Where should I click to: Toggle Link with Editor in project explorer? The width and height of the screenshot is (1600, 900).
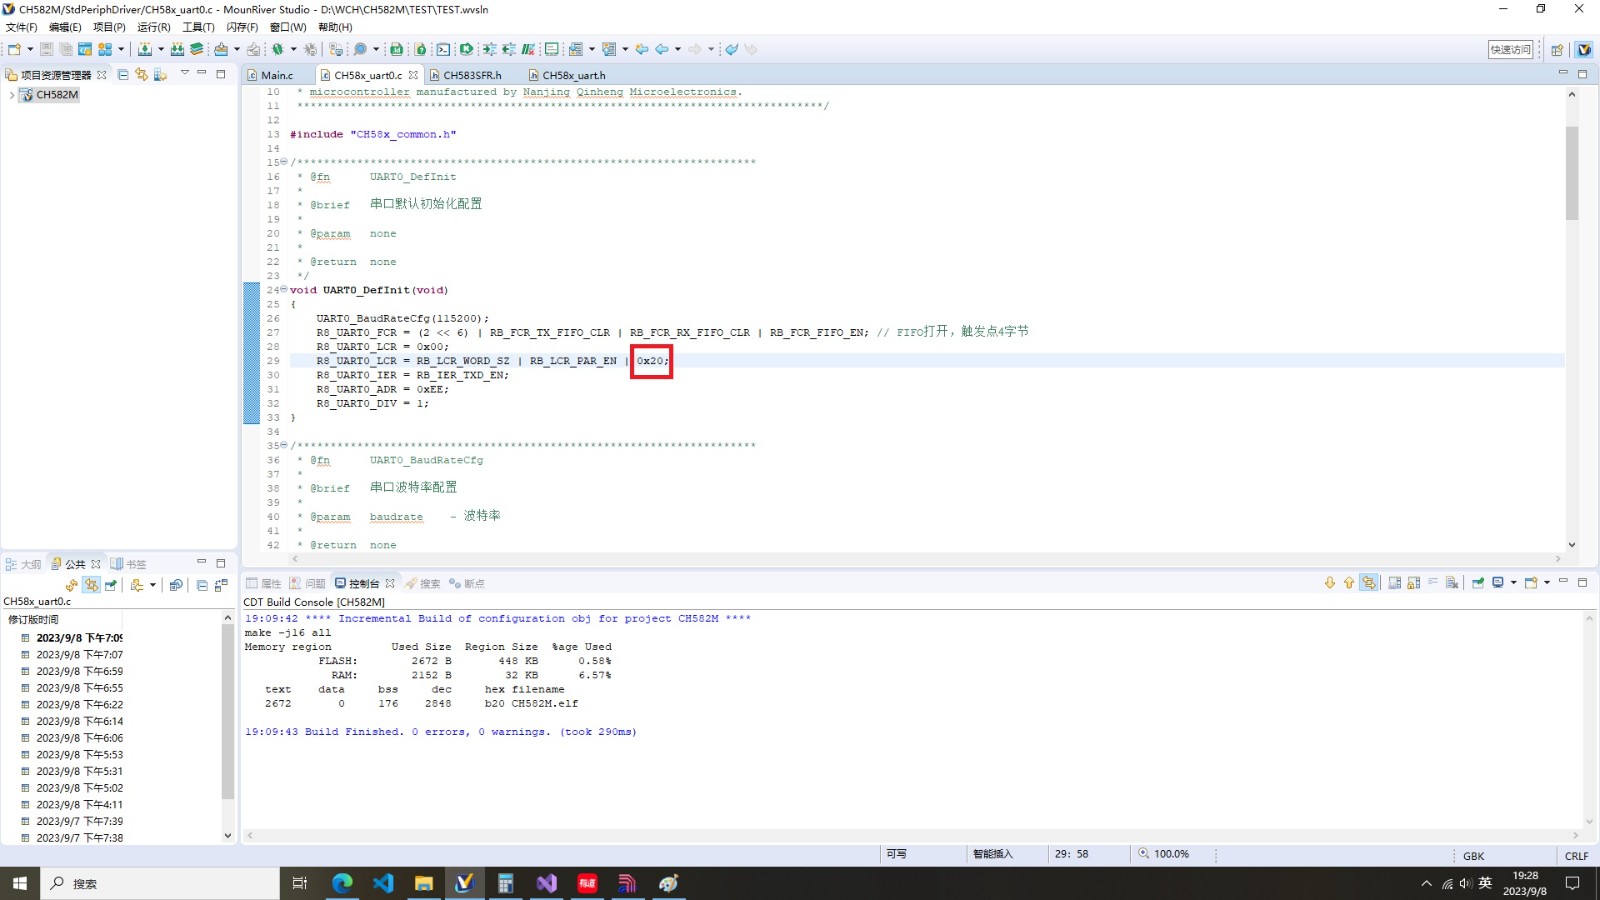(x=141, y=74)
